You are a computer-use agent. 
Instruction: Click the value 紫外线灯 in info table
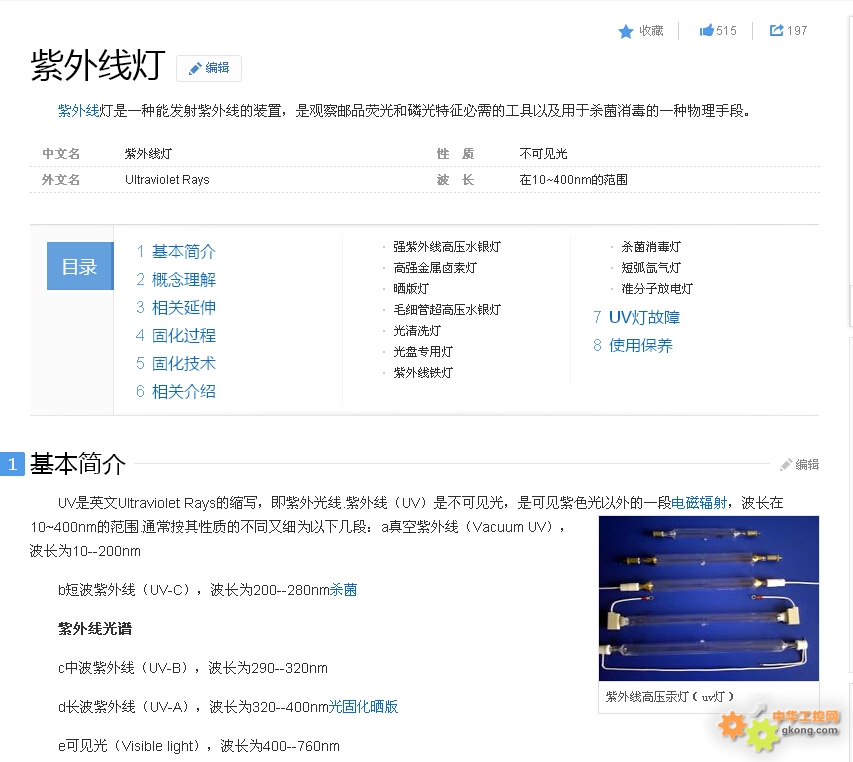pyautogui.click(x=149, y=154)
